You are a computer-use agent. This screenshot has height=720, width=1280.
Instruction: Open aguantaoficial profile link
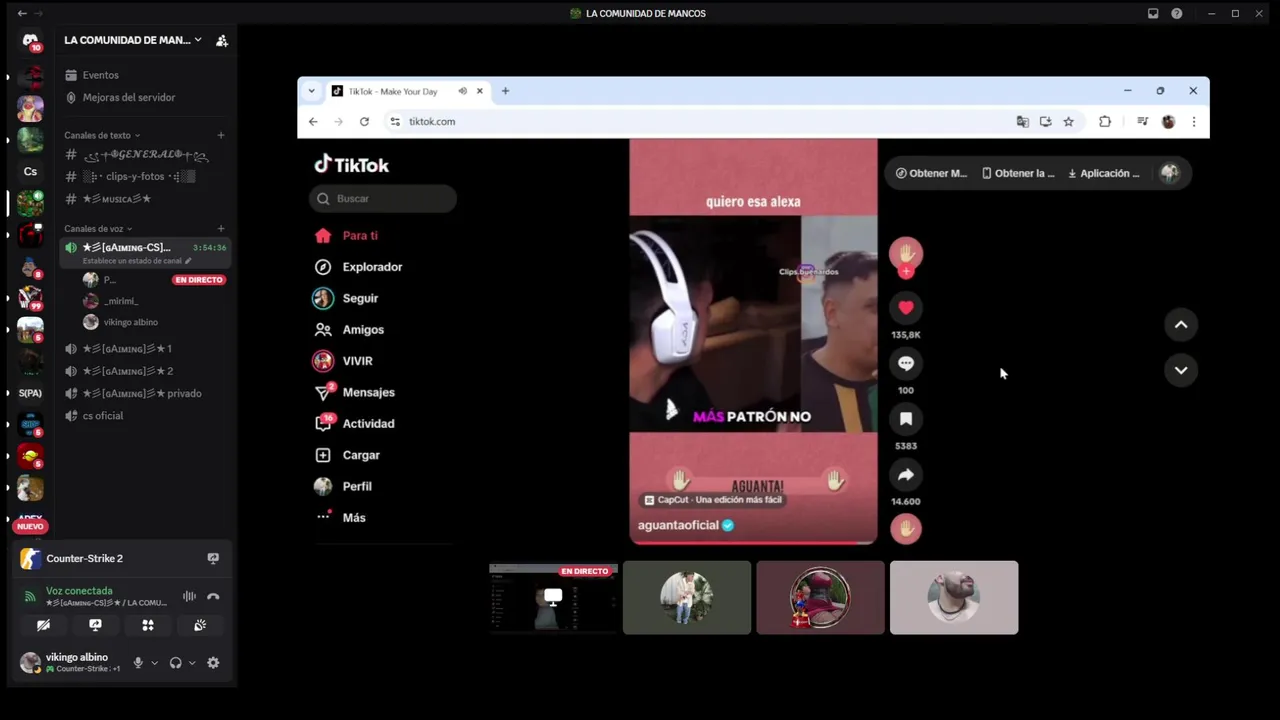pos(678,525)
